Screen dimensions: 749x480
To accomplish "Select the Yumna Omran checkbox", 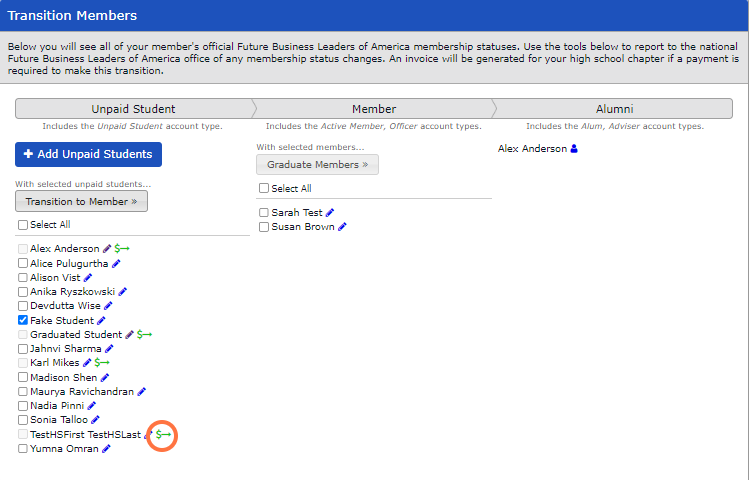I will tap(23, 448).
